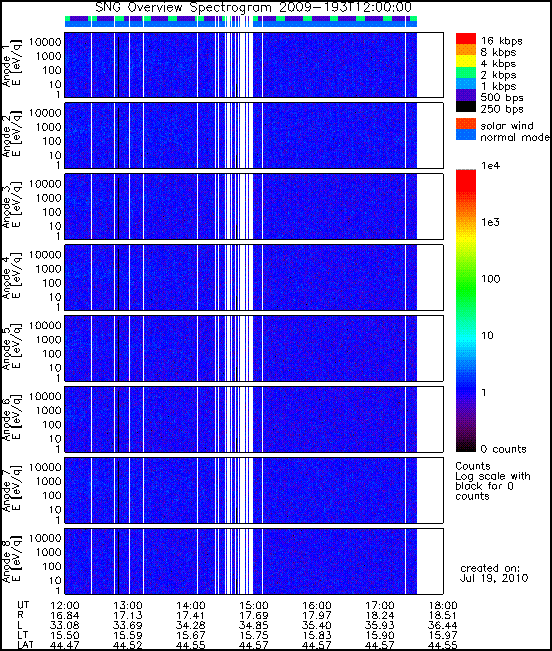
Task: Click the L value '36.44'
Action: (443, 625)
